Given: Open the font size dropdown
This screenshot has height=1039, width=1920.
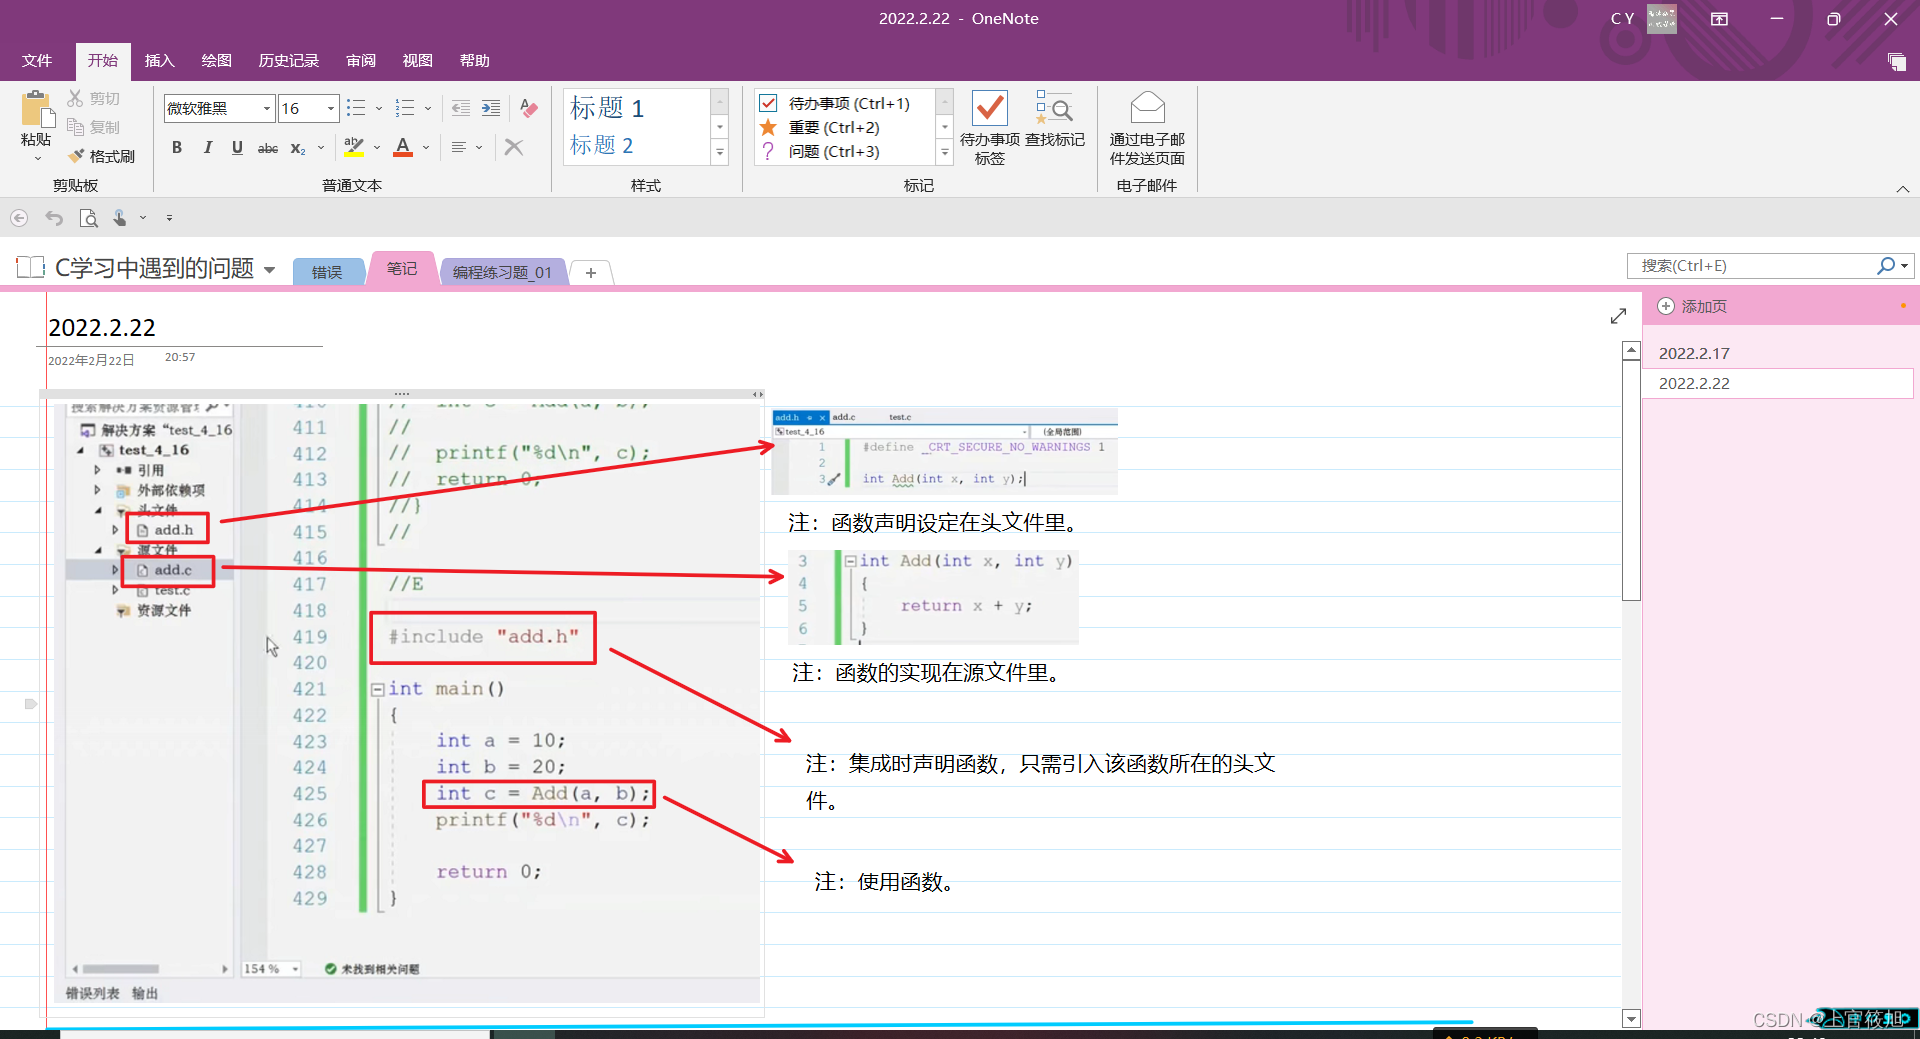Looking at the screenshot, I should [331, 108].
